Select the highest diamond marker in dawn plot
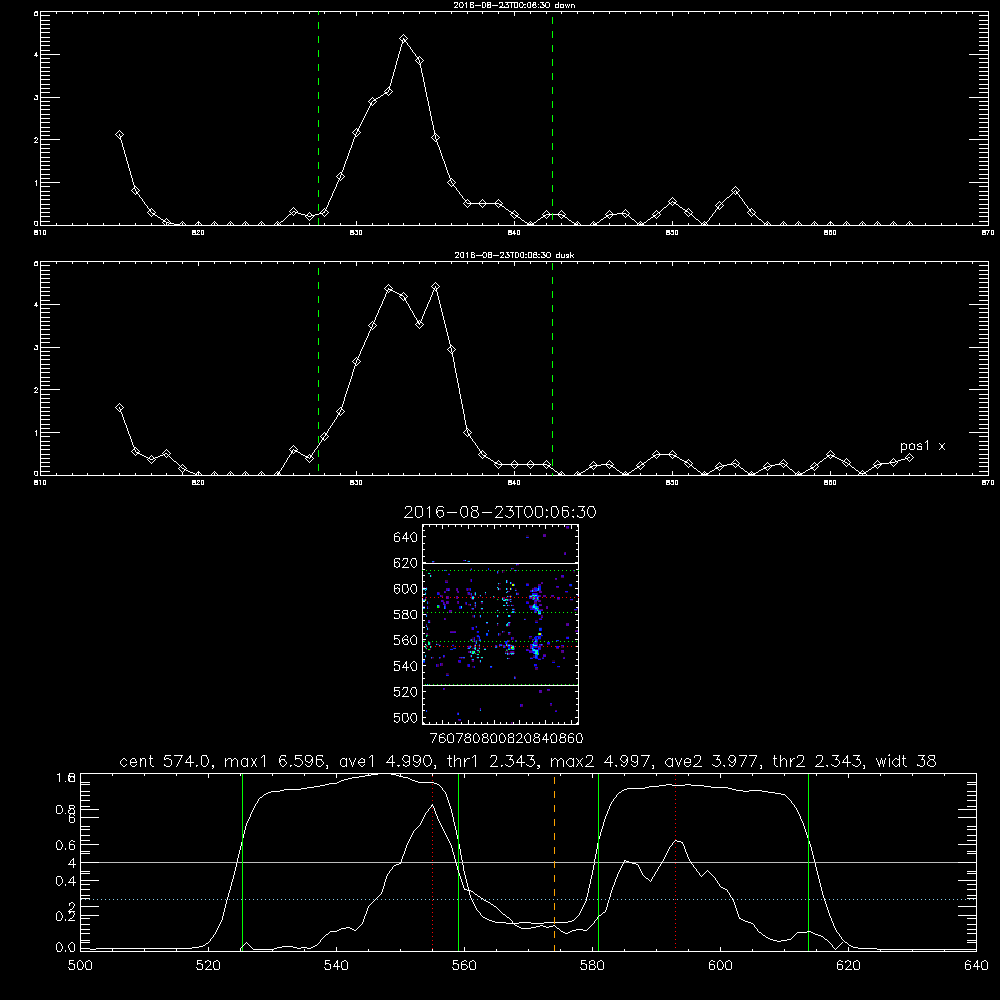Image resolution: width=1000 pixels, height=1000 pixels. pyautogui.click(x=404, y=39)
